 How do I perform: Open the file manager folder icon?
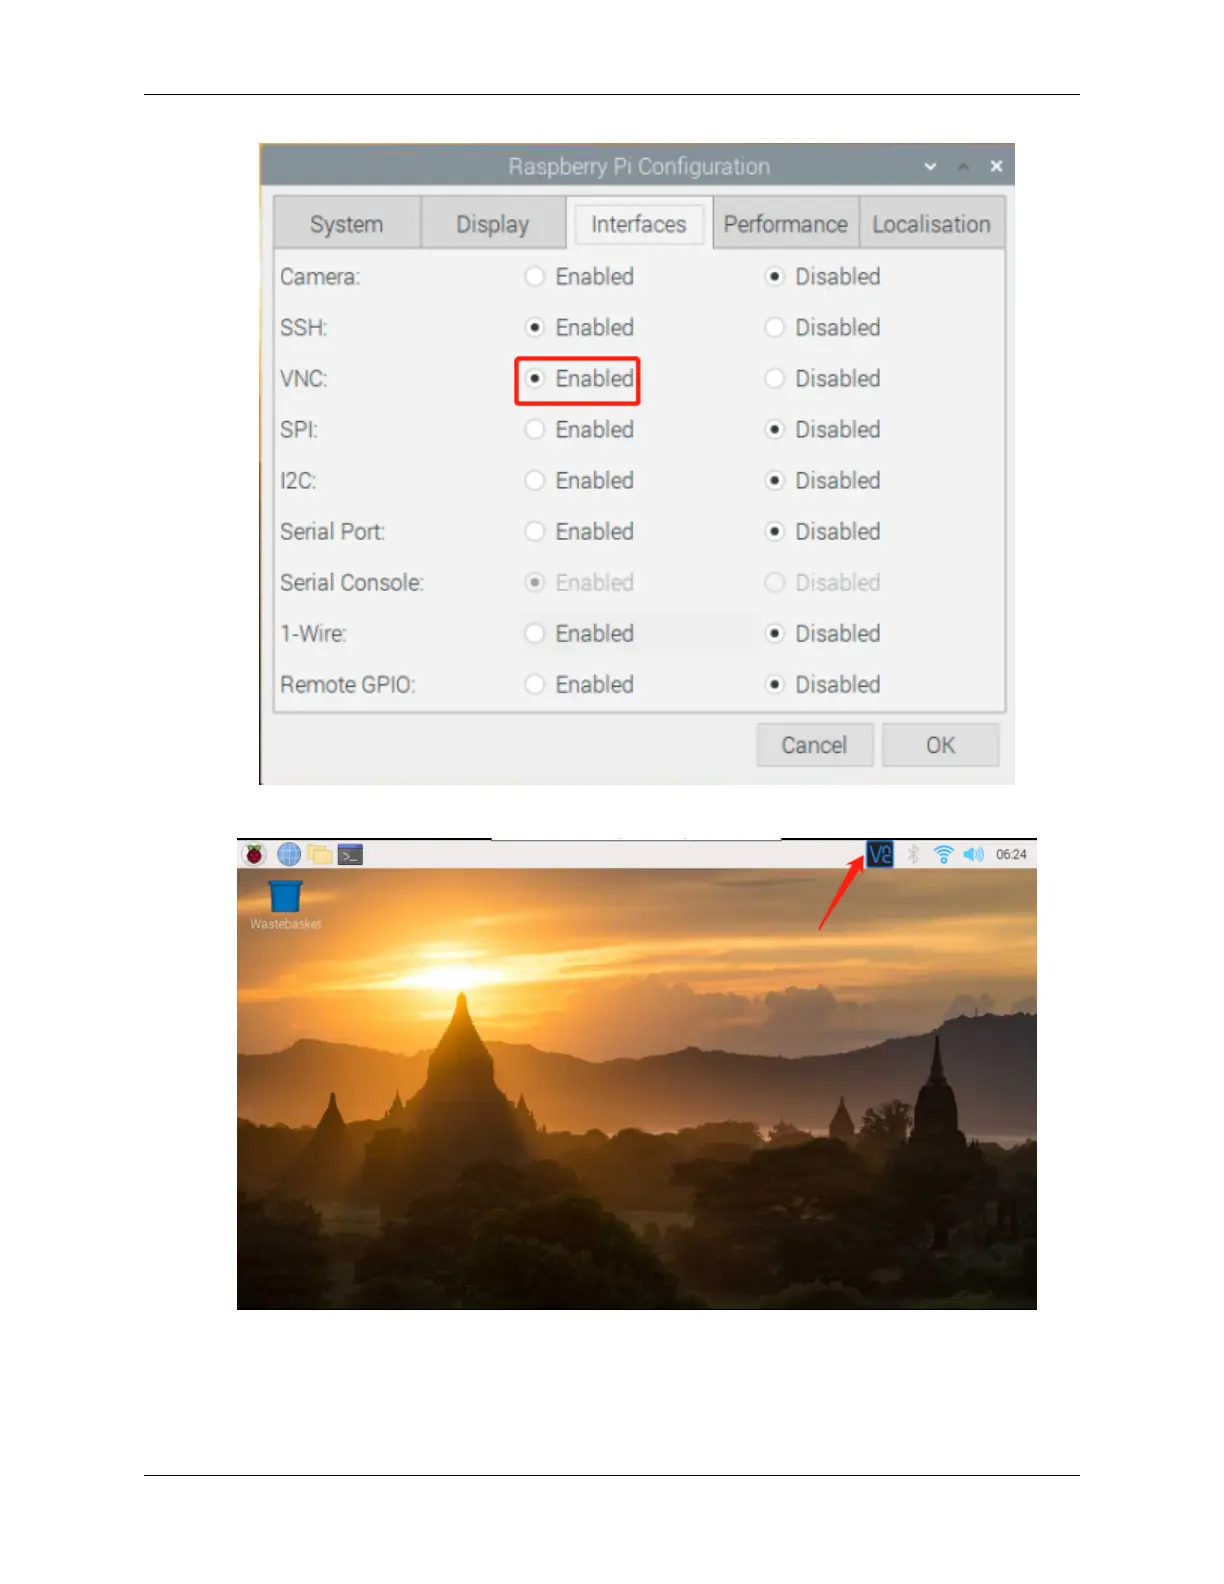(x=320, y=854)
